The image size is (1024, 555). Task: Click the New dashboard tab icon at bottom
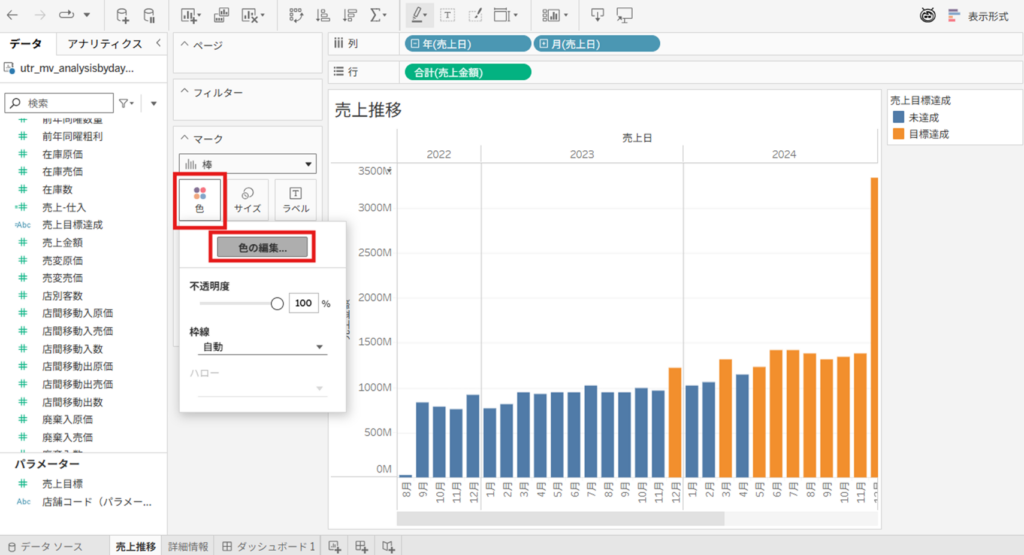point(361,546)
